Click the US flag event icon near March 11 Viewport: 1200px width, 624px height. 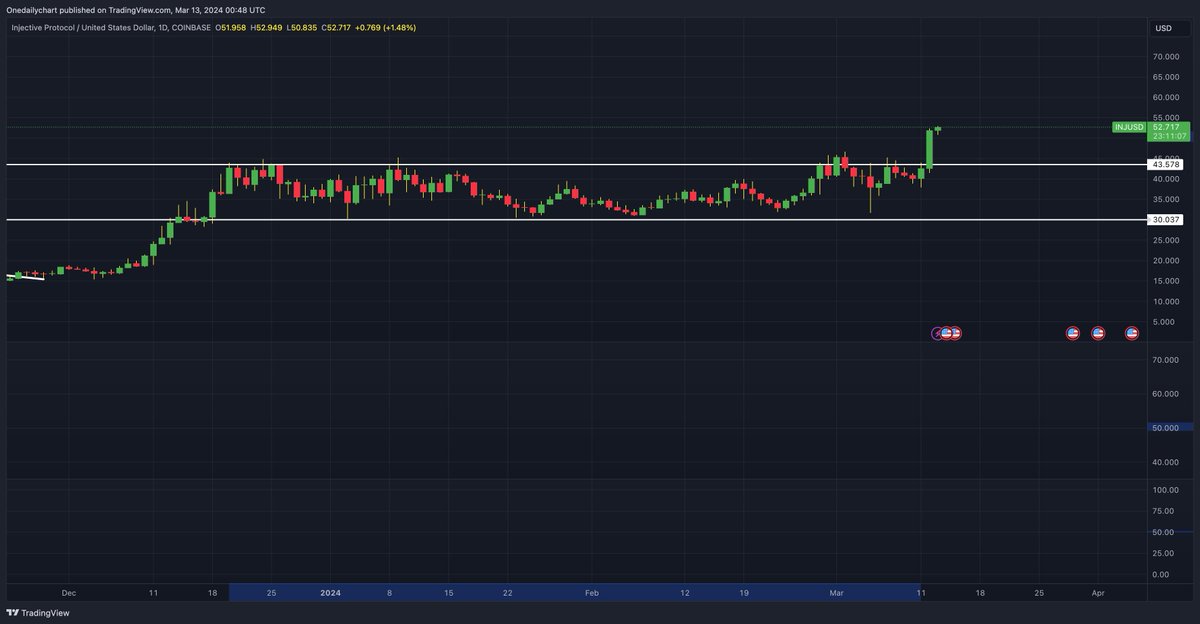coord(946,333)
